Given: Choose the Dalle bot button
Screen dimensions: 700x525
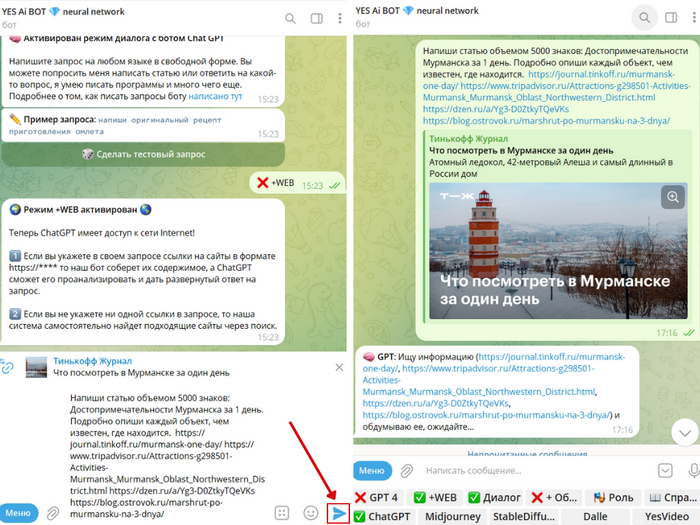Looking at the screenshot, I should [x=595, y=517].
